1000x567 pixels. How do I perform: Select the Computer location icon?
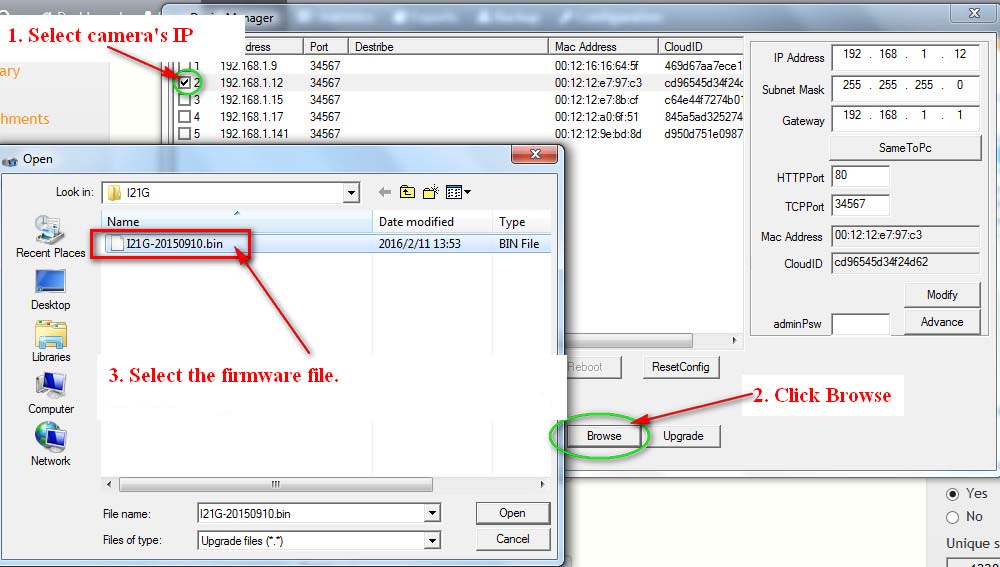tap(50, 392)
